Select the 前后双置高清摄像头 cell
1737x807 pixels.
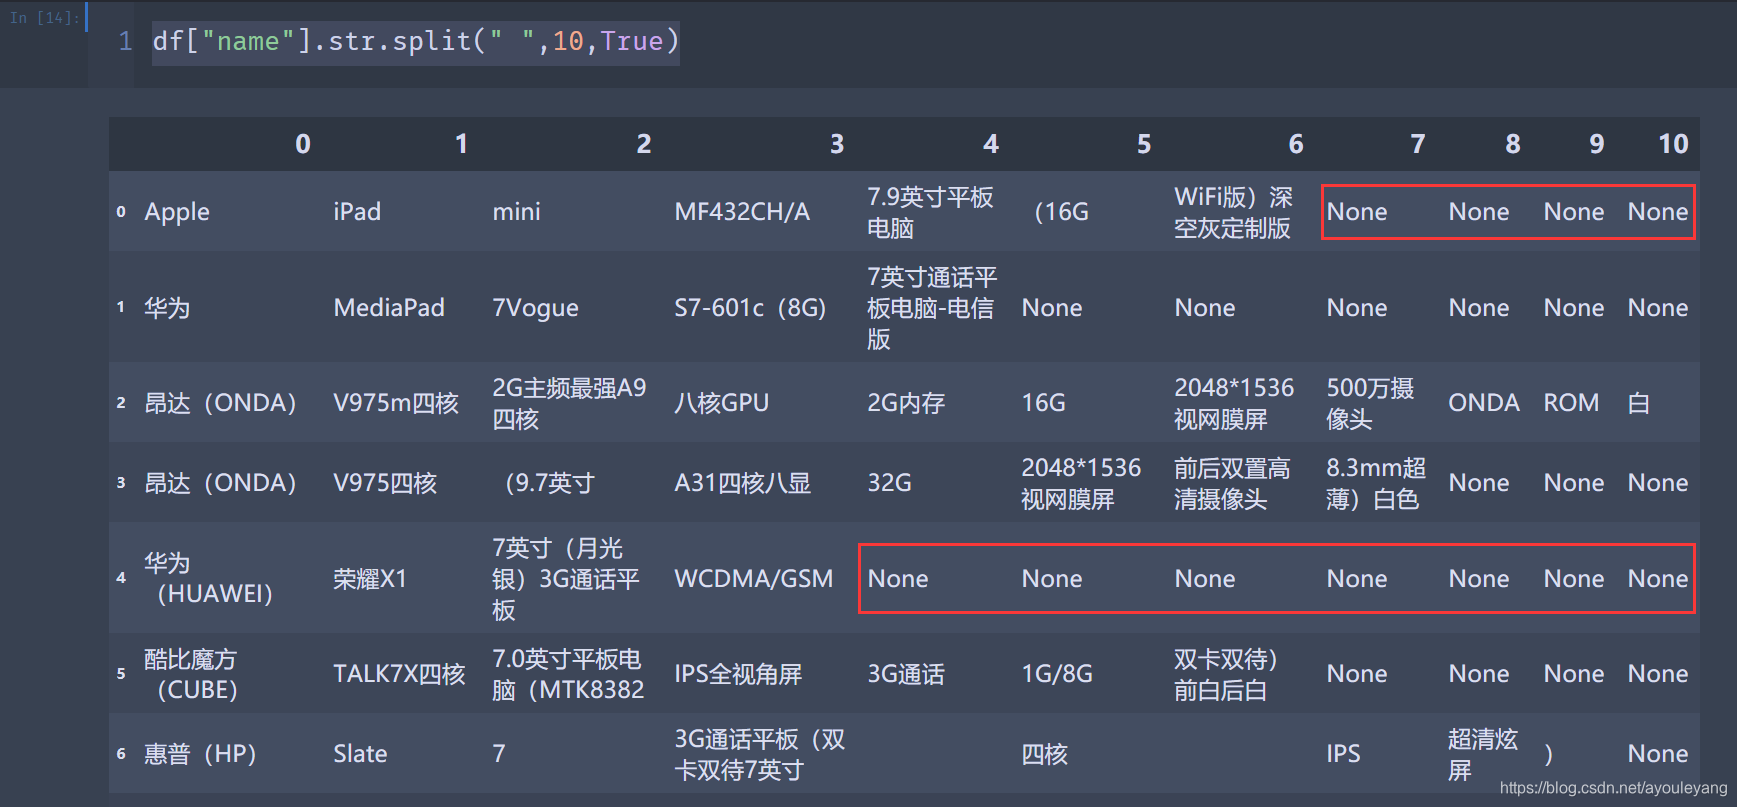[x=1232, y=483]
